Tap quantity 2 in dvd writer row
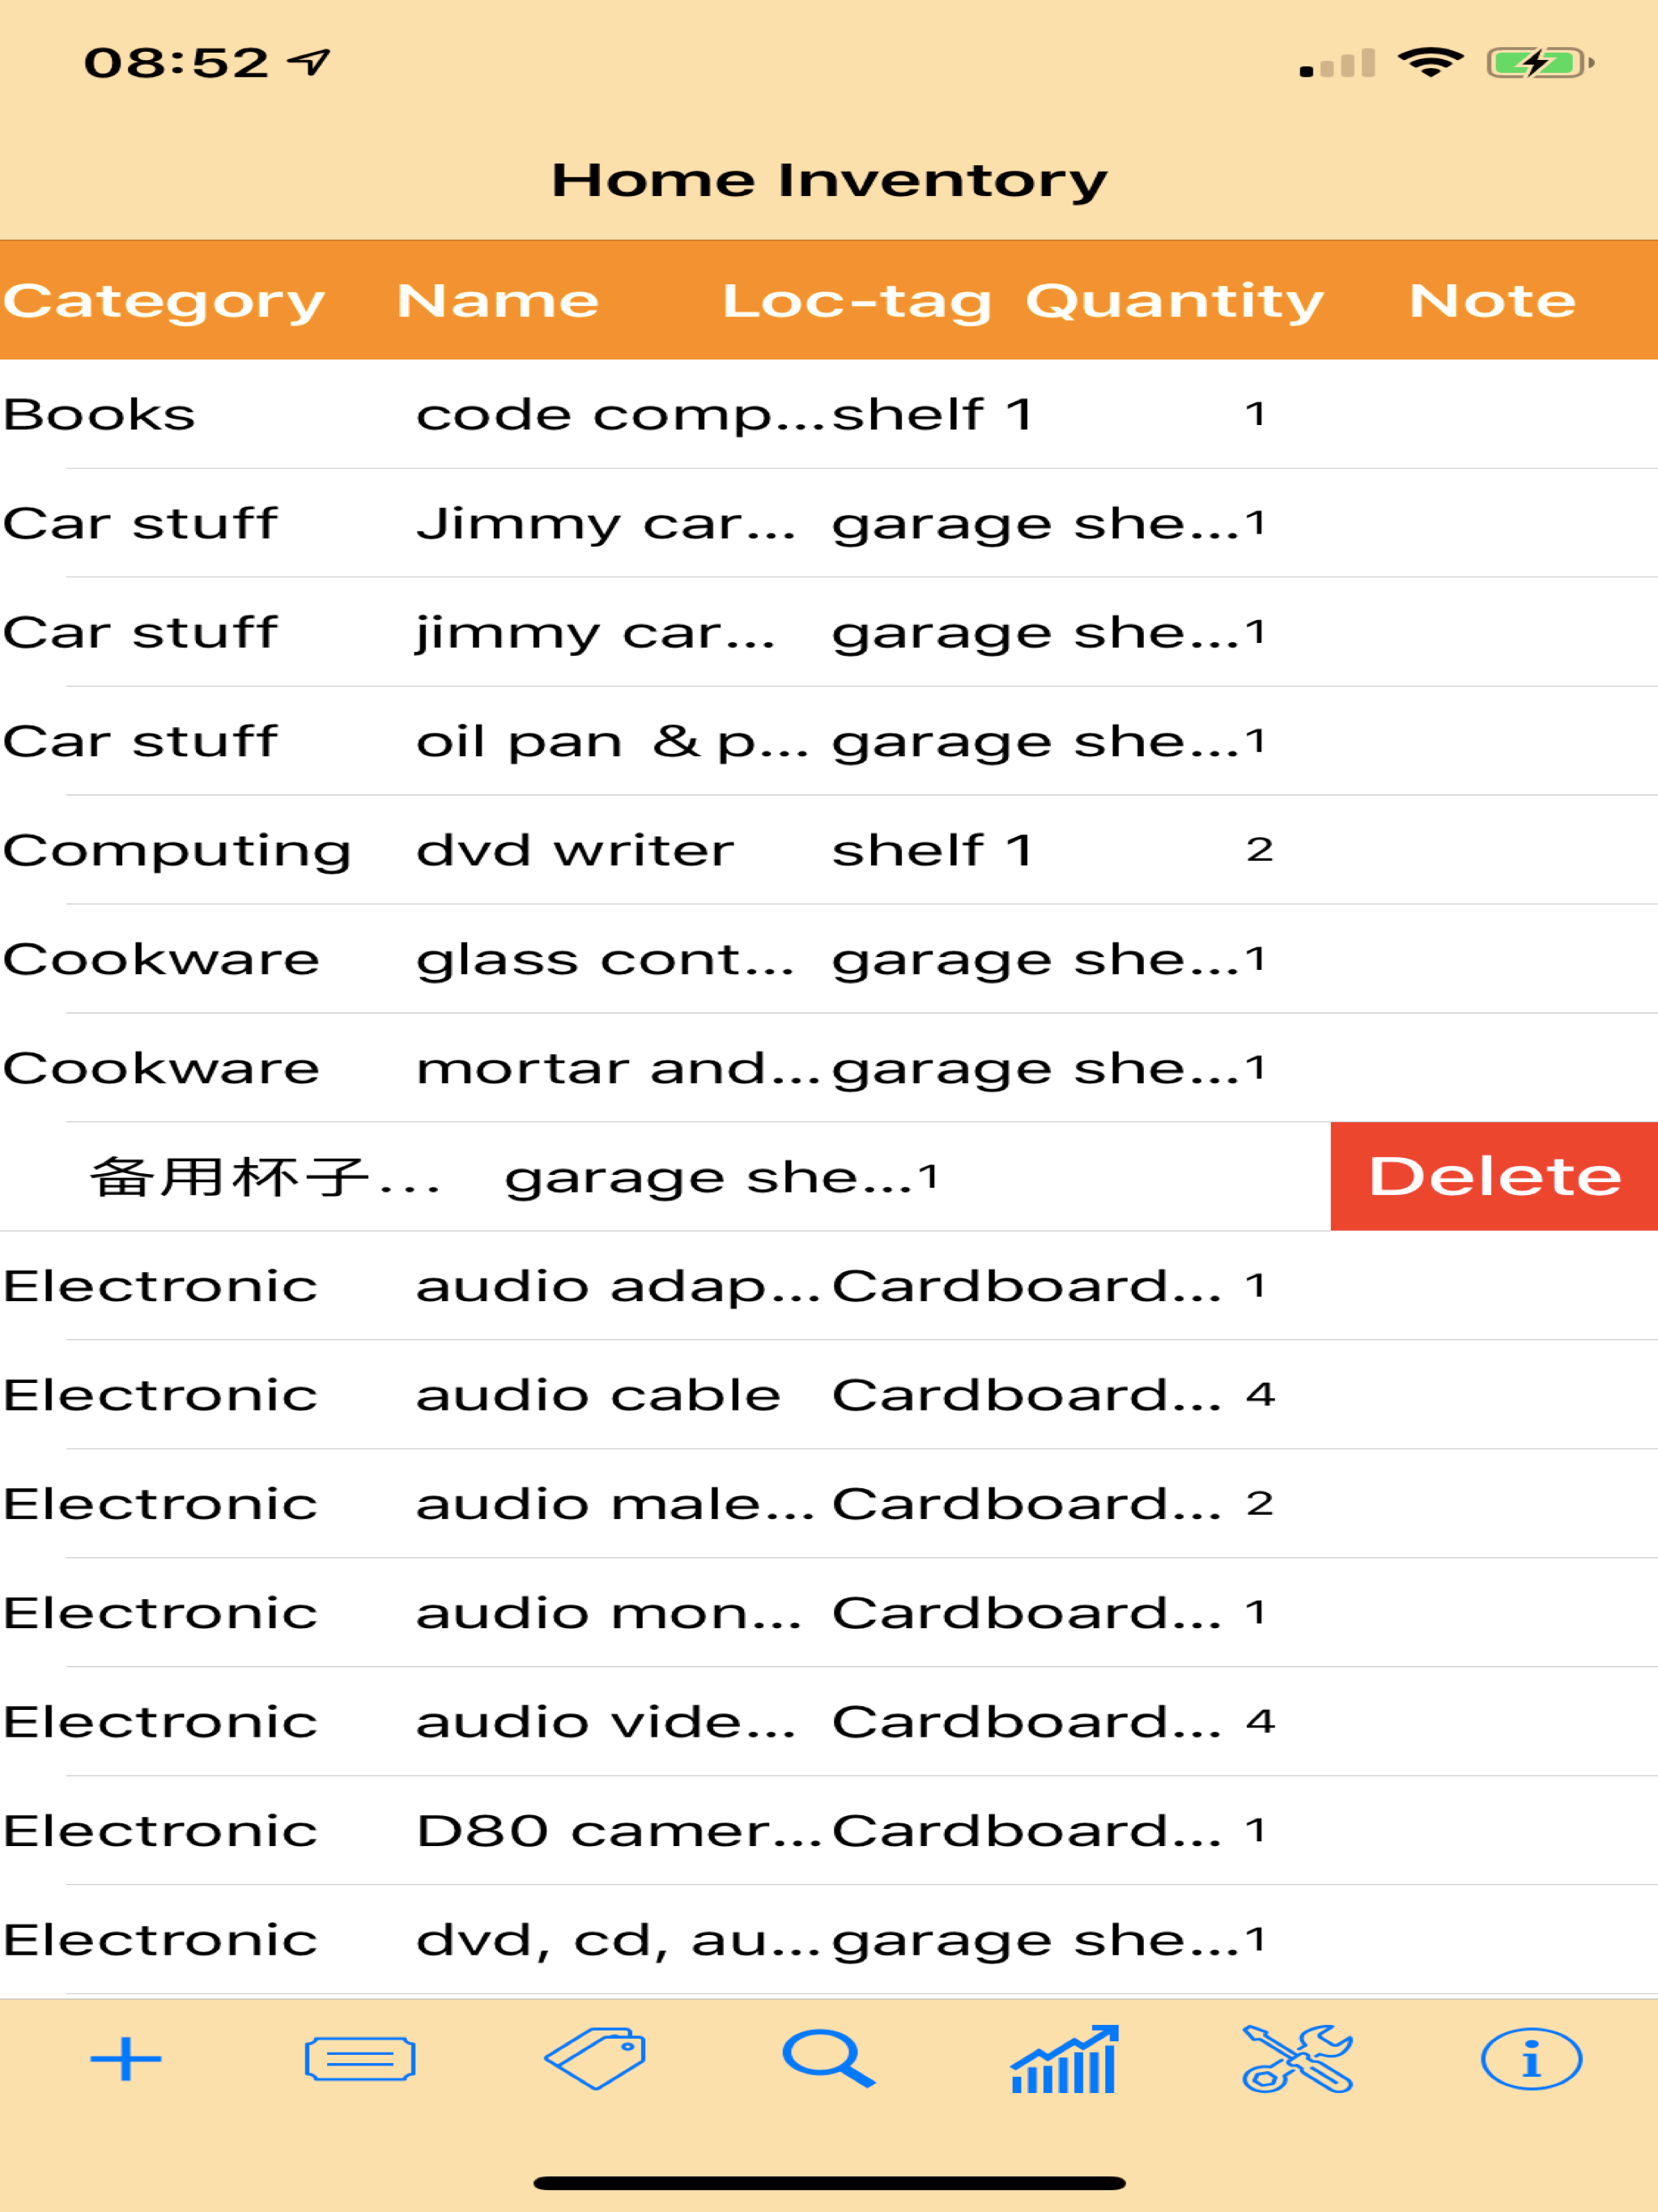Viewport: 1658px width, 2212px height. click(1260, 849)
